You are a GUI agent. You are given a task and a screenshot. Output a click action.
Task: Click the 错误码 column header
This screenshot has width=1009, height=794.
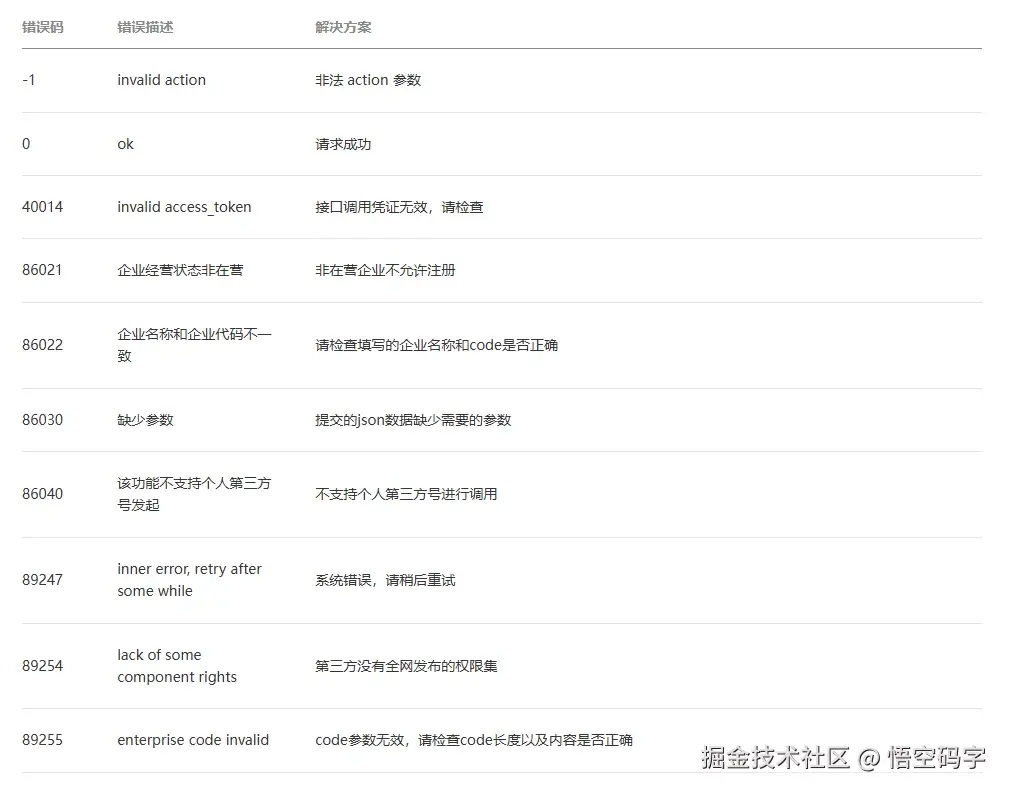(x=42, y=27)
